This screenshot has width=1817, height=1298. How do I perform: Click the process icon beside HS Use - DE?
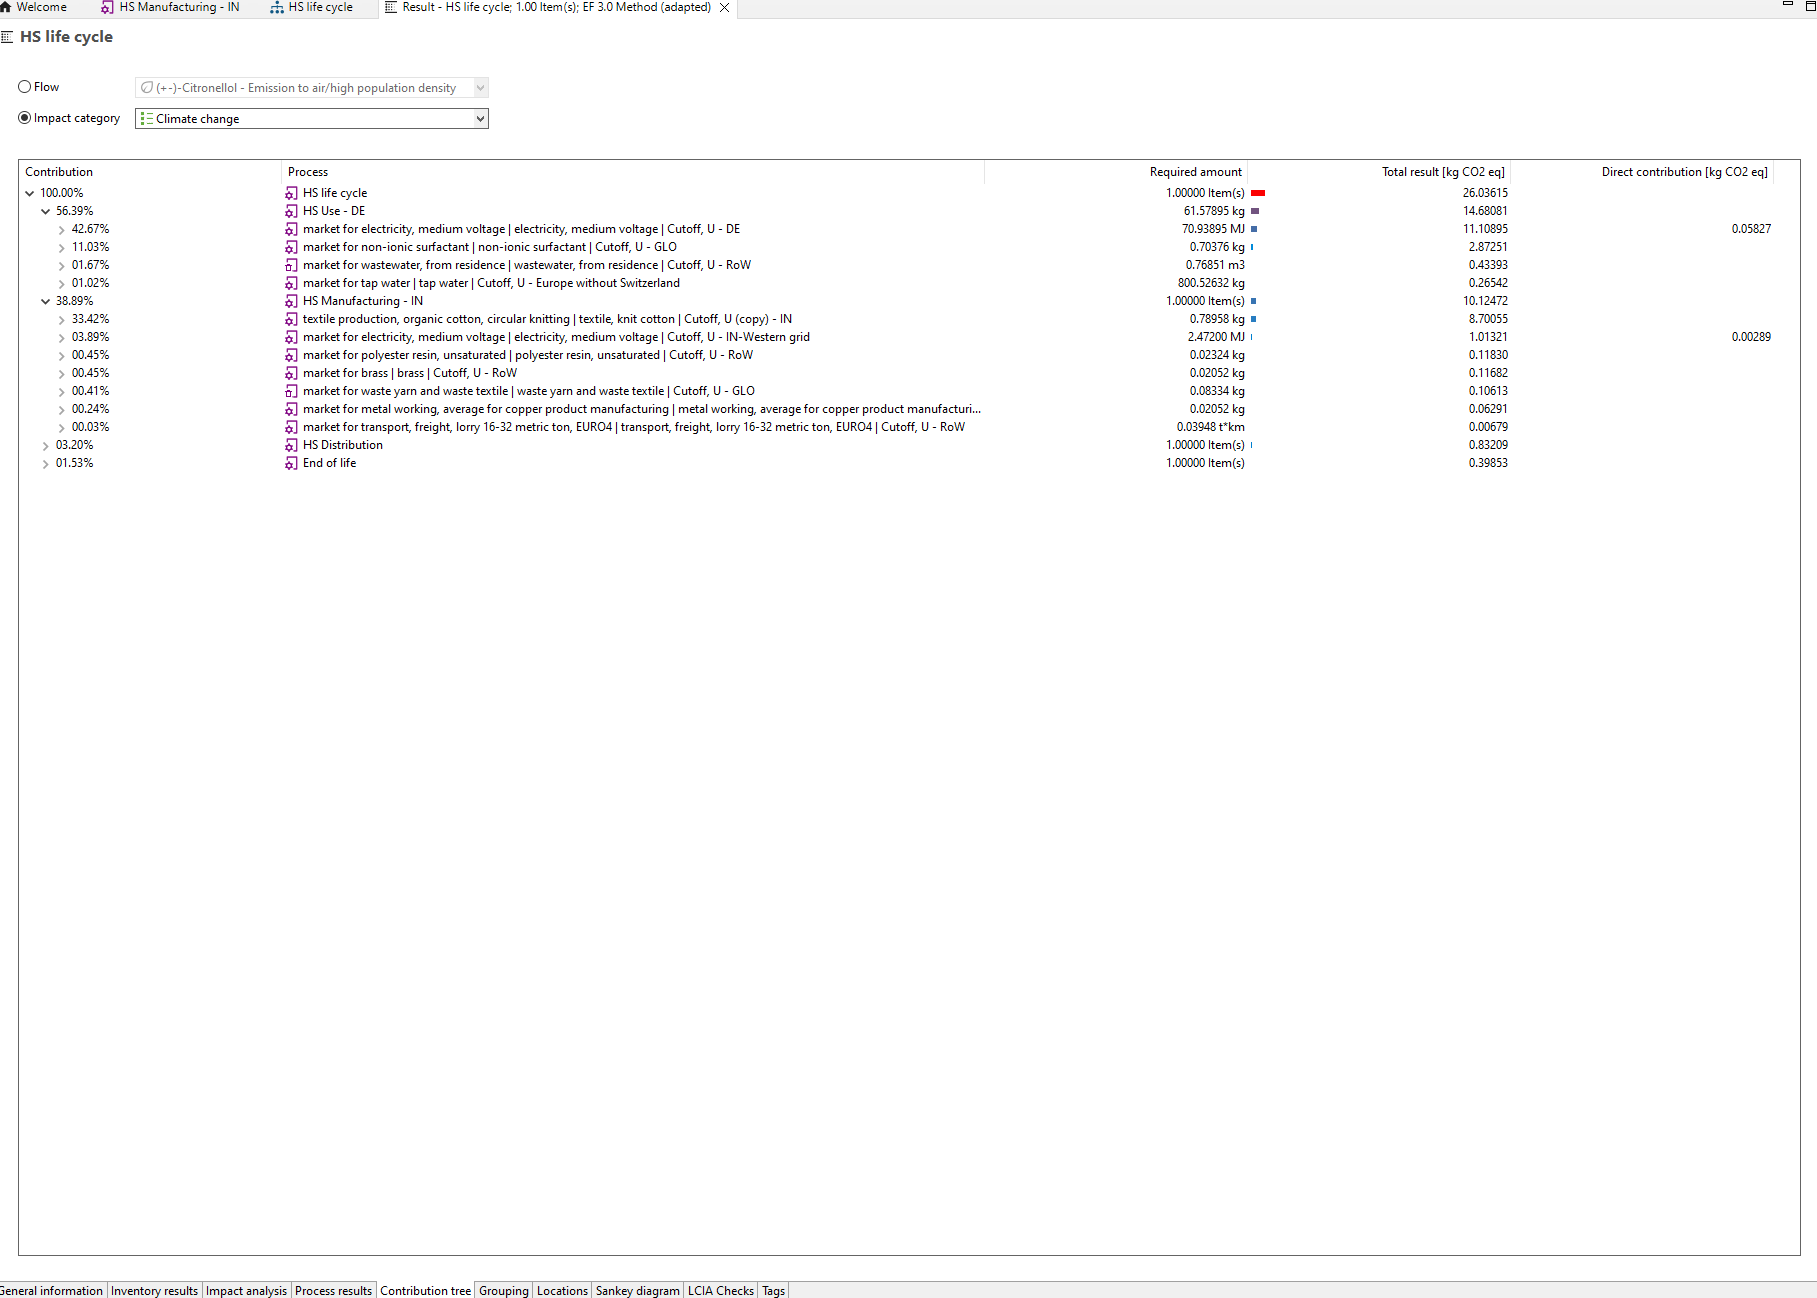tap(291, 211)
